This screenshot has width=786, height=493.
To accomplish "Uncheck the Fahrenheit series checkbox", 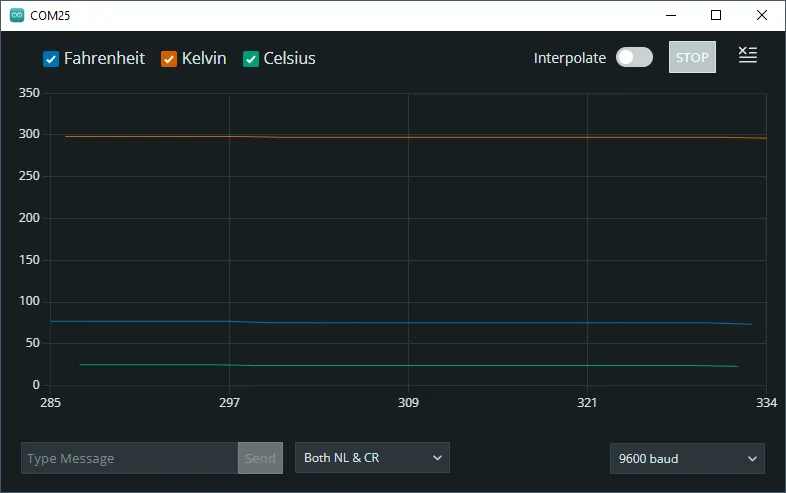I will point(52,59).
